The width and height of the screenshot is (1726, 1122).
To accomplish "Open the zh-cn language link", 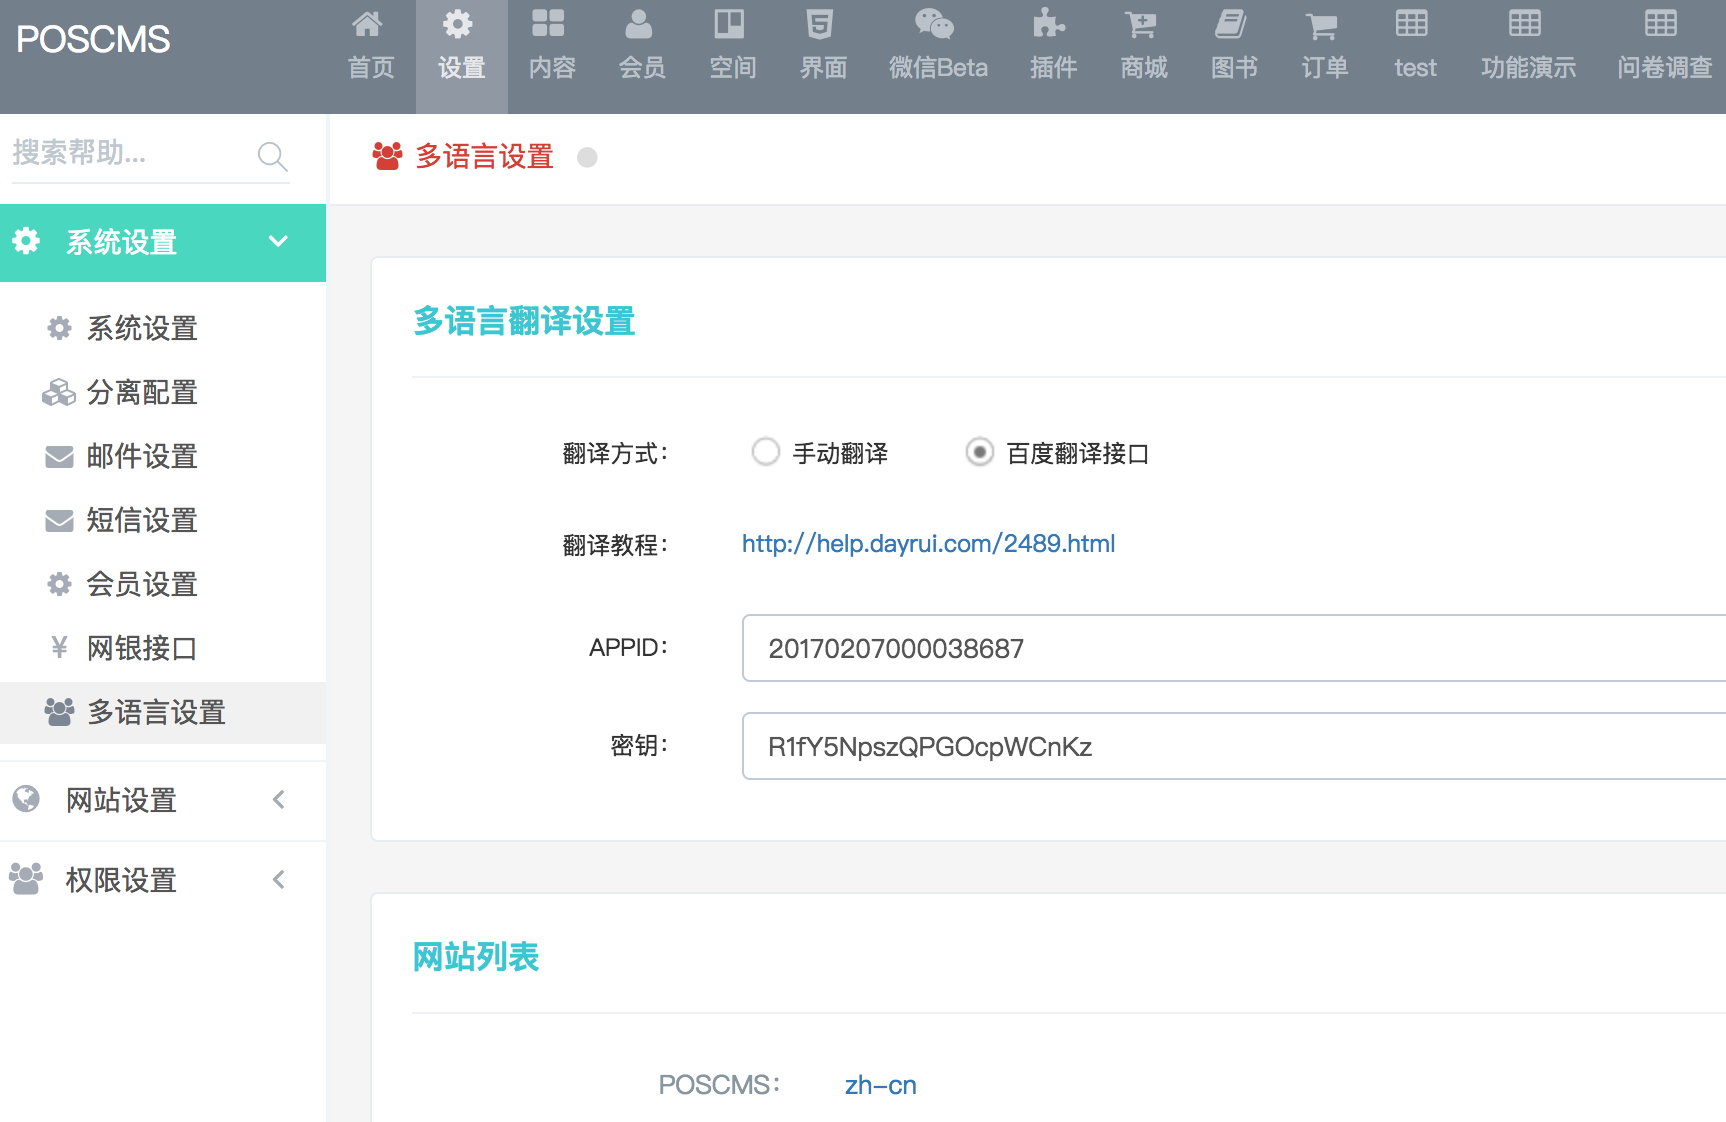I will [x=880, y=1085].
